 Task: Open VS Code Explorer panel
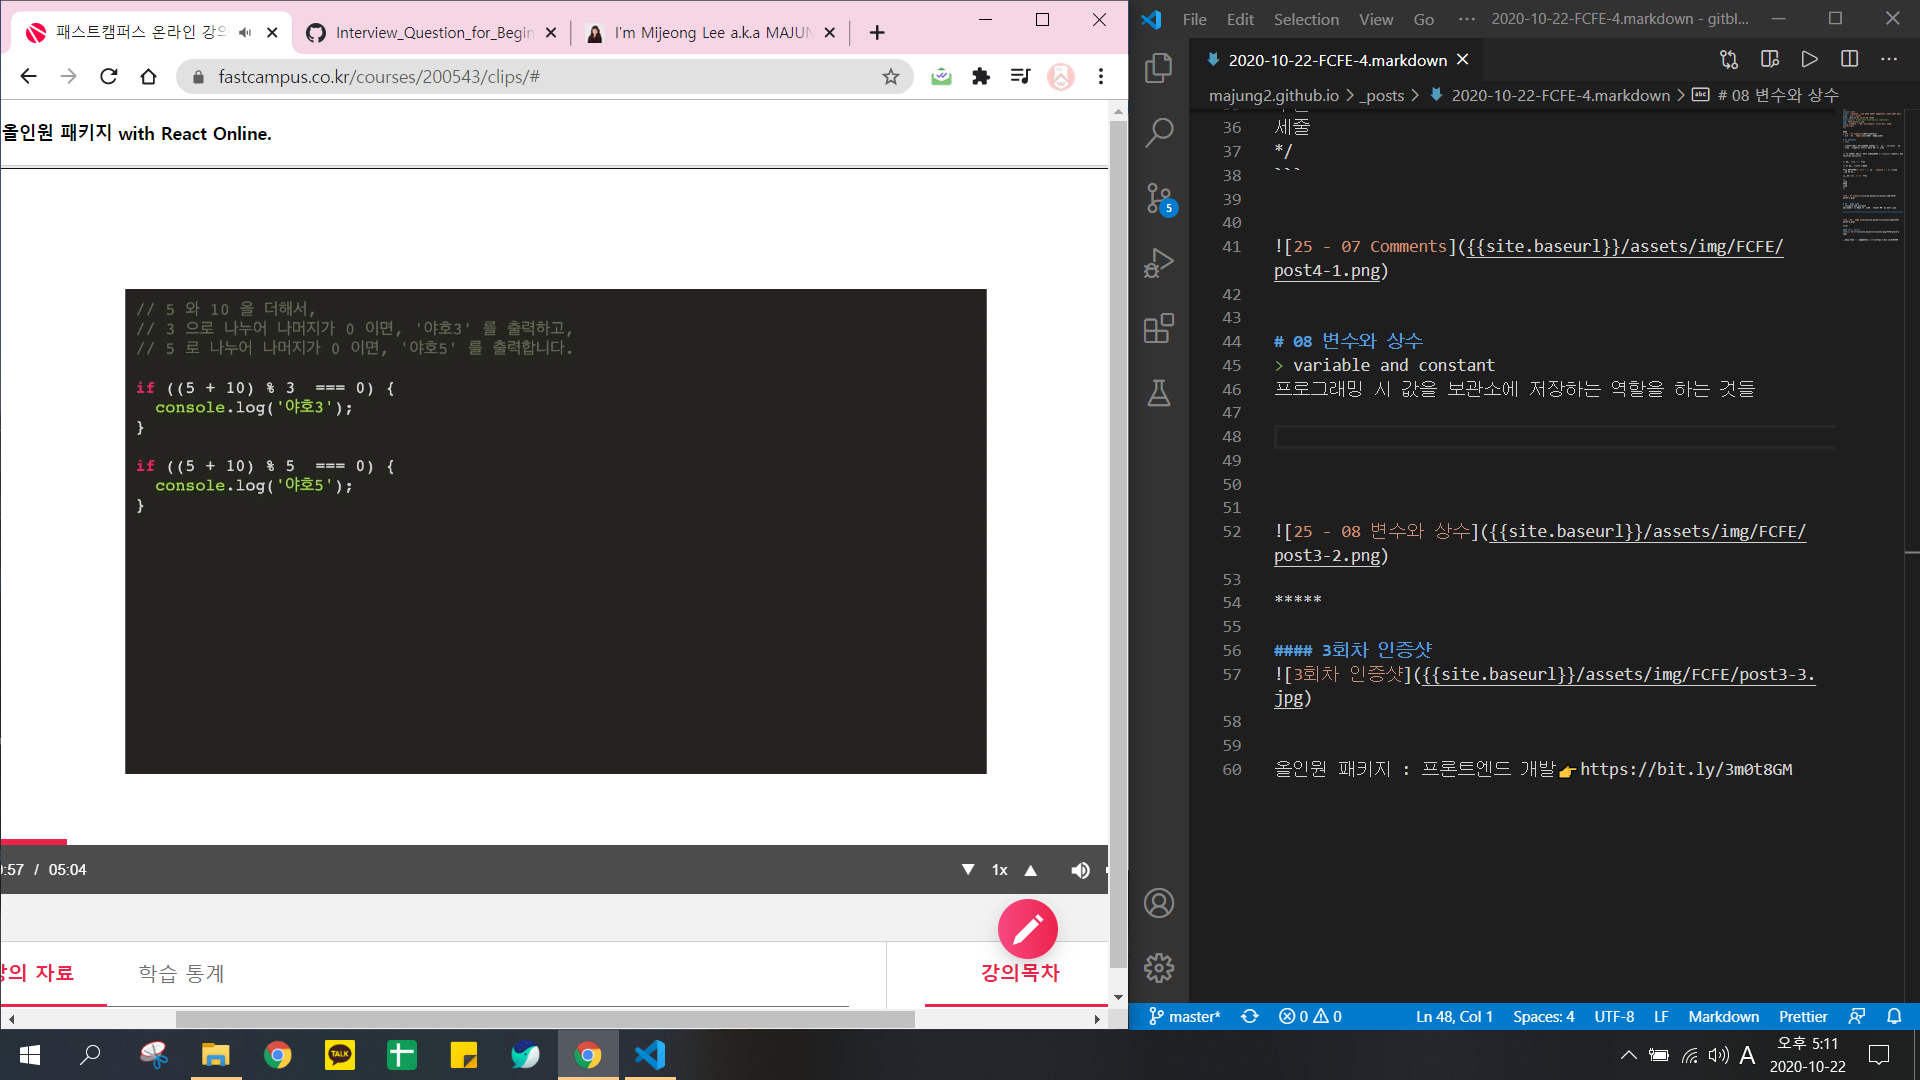point(1159,68)
